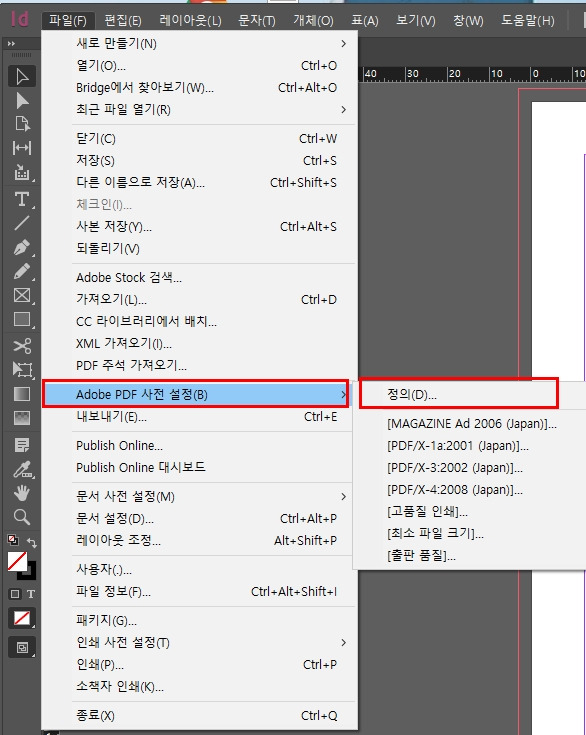Select the Note tool
586x735 pixels.
22,444
